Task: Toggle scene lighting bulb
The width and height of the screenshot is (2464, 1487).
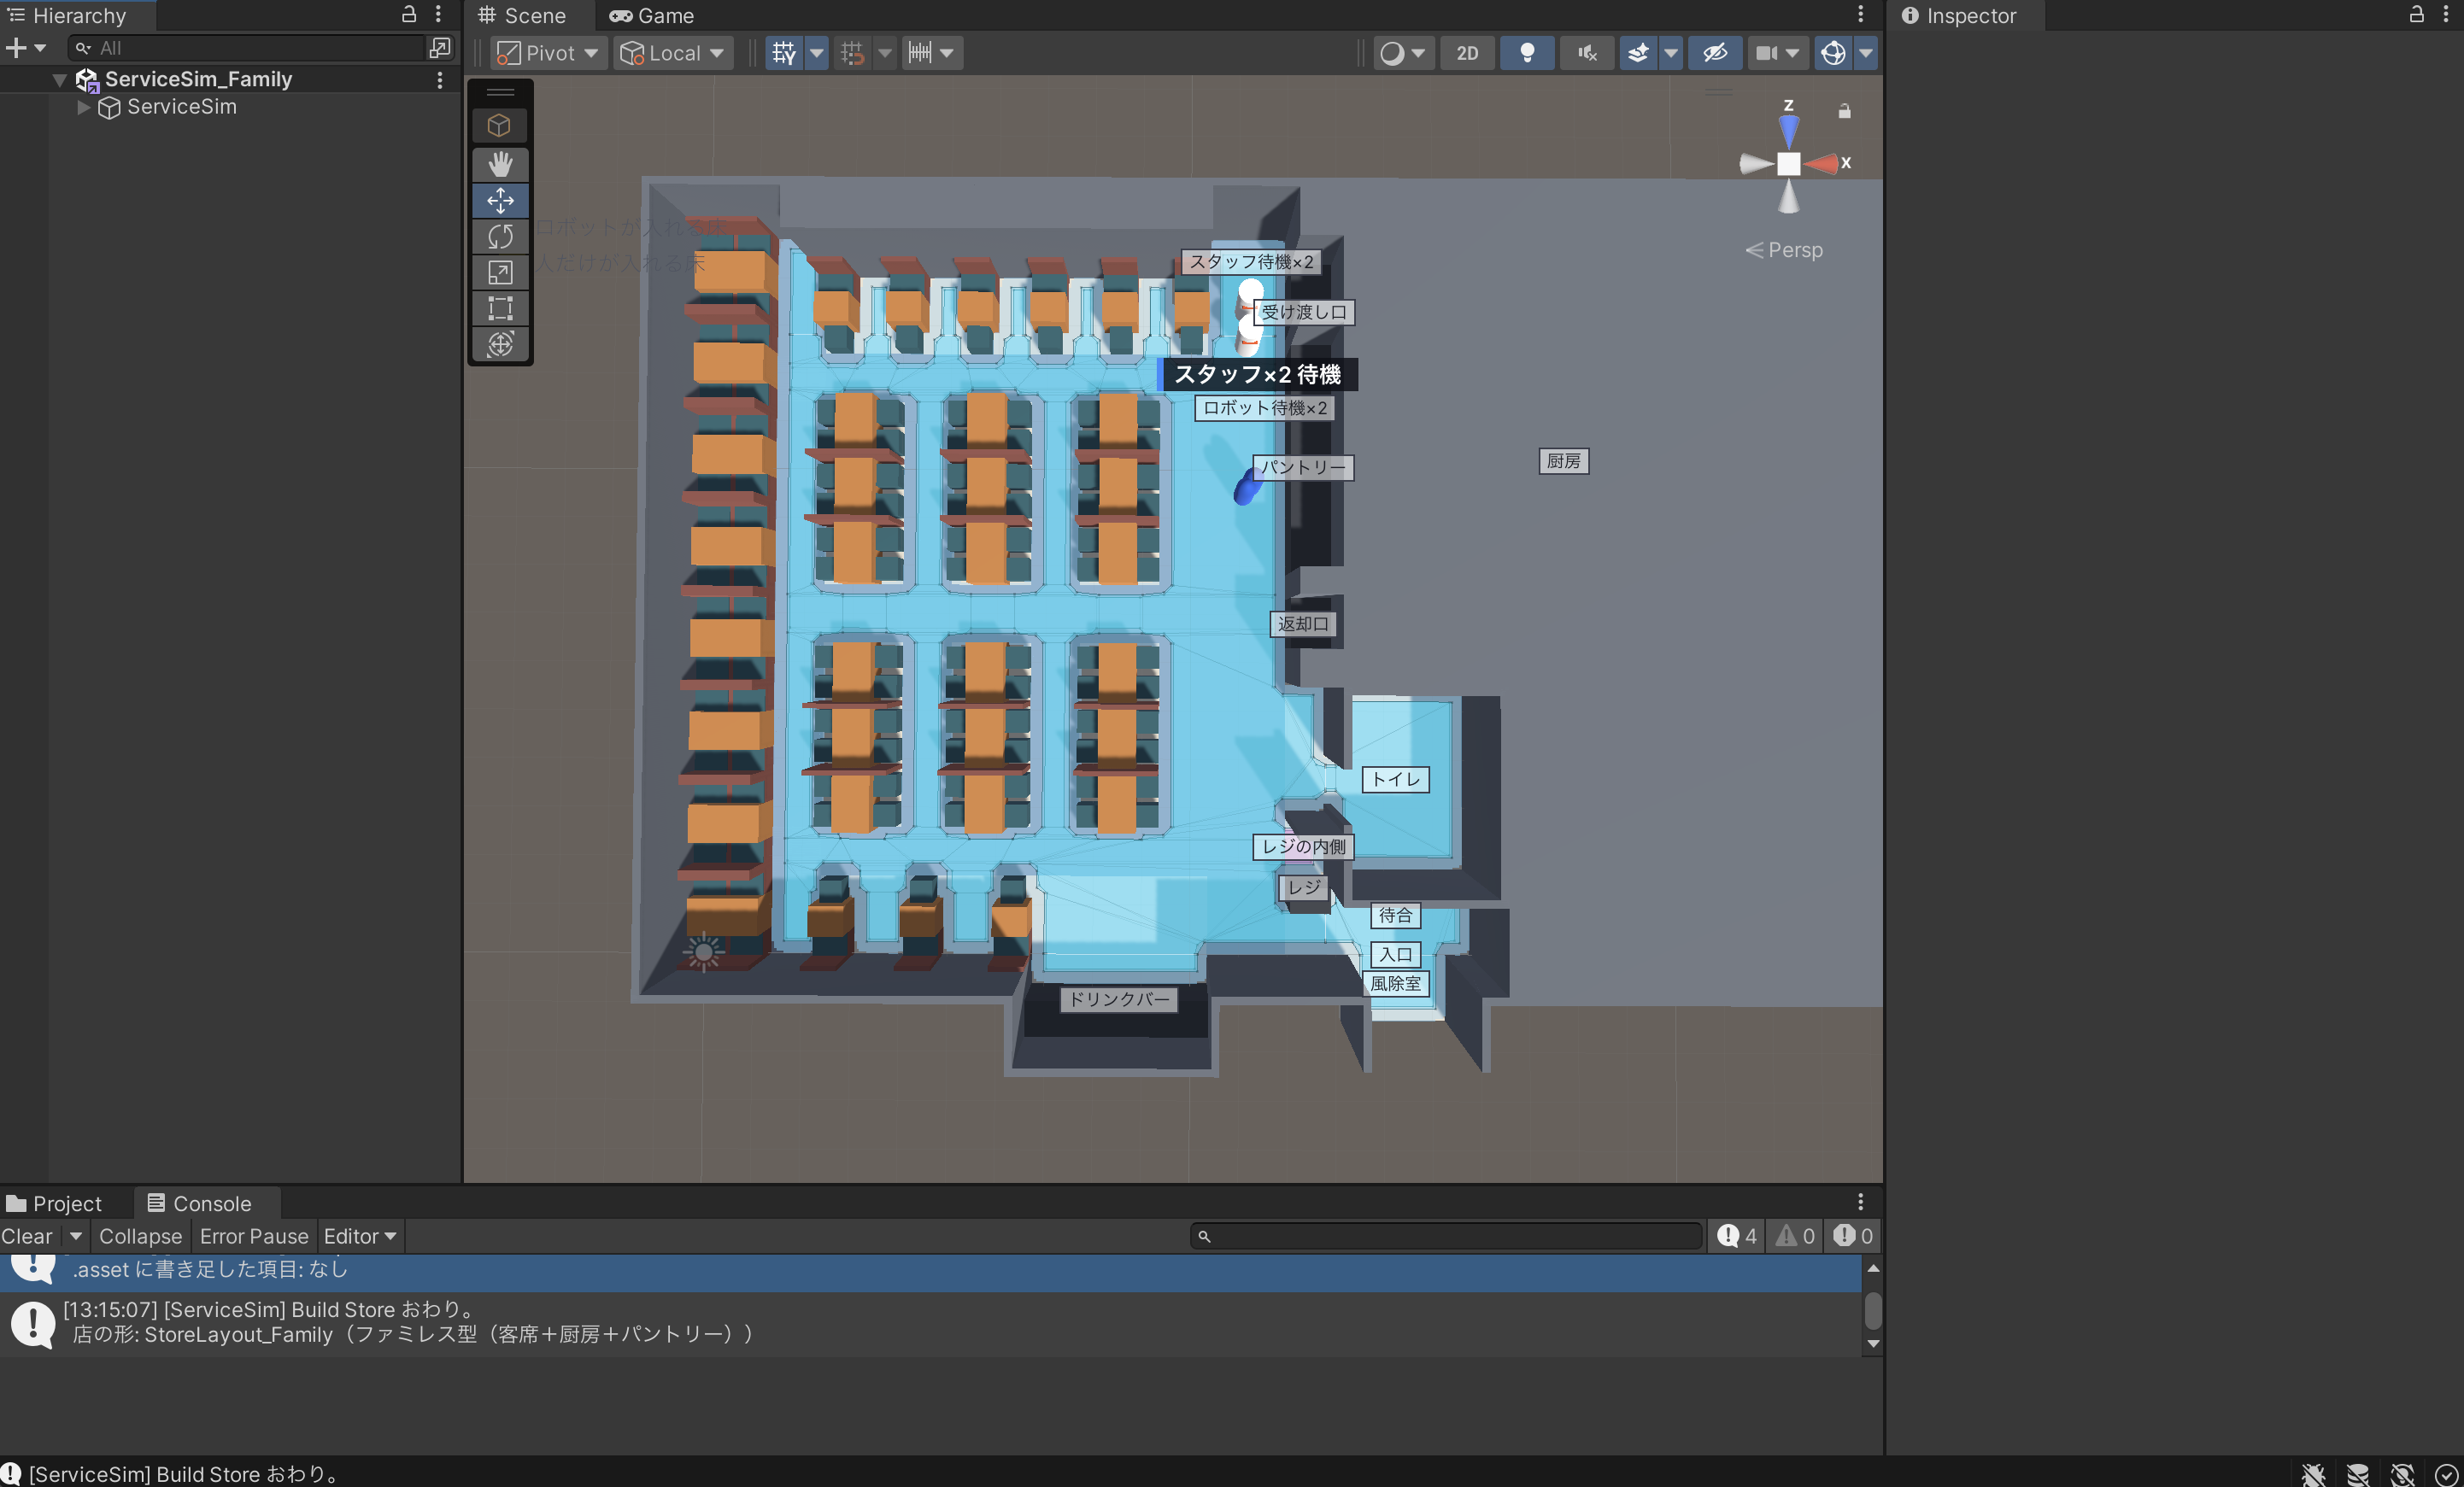Action: 1527,53
